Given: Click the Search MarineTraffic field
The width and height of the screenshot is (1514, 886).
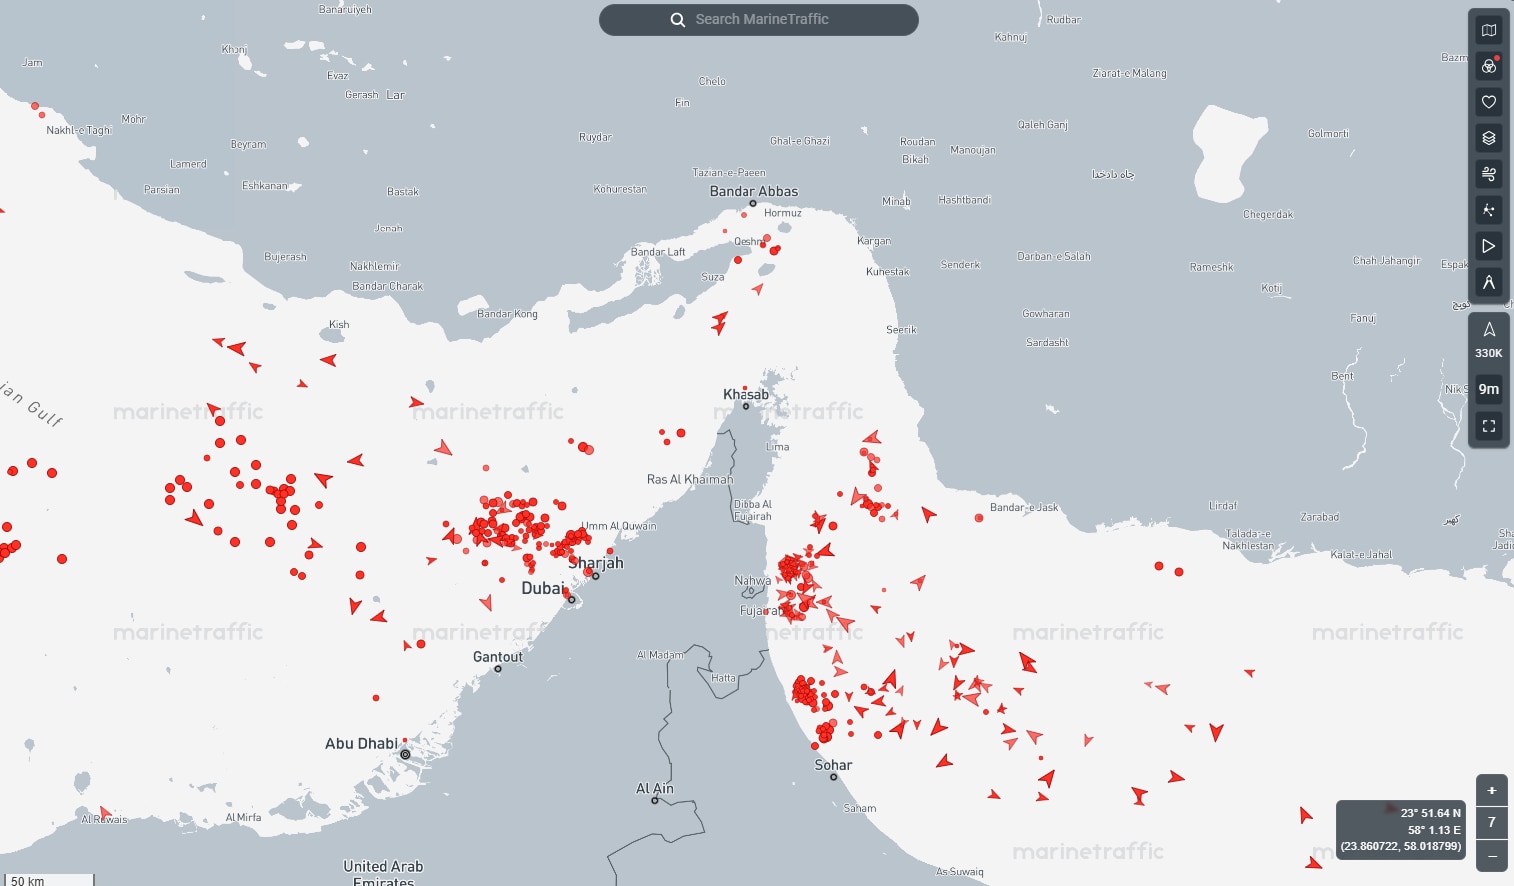Looking at the screenshot, I should (x=758, y=19).
